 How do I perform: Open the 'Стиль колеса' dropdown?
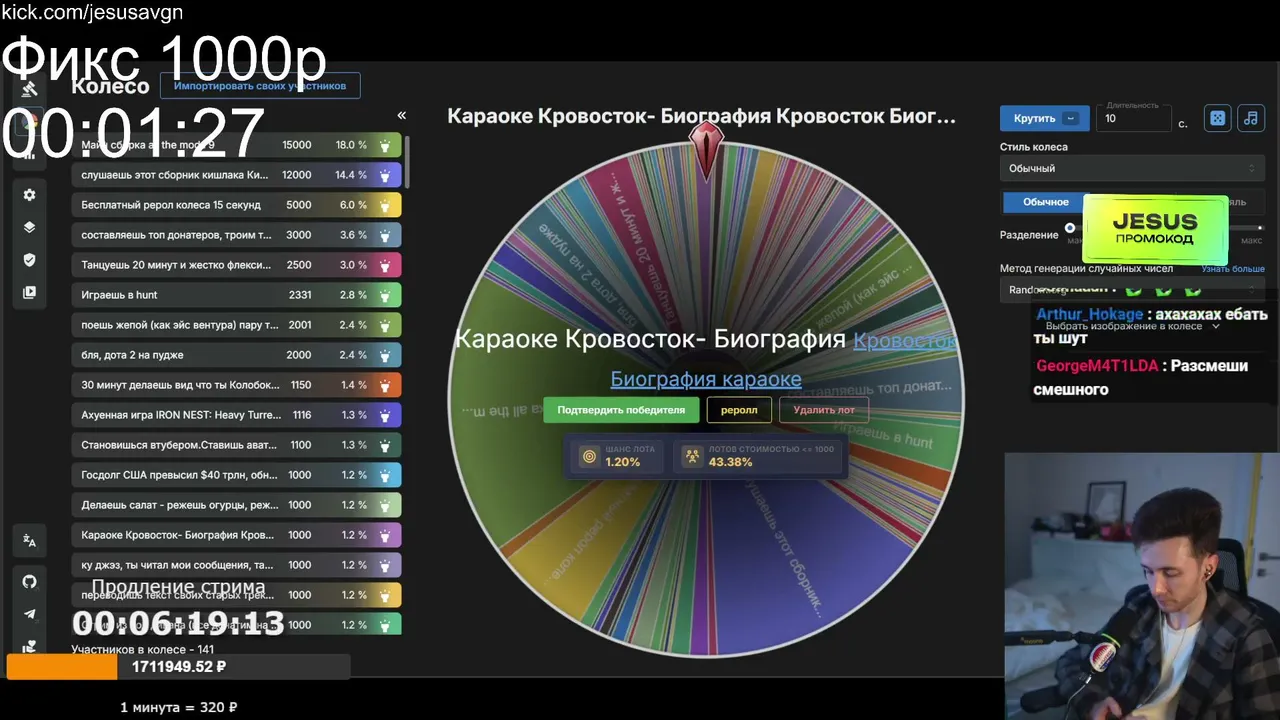click(1132, 168)
